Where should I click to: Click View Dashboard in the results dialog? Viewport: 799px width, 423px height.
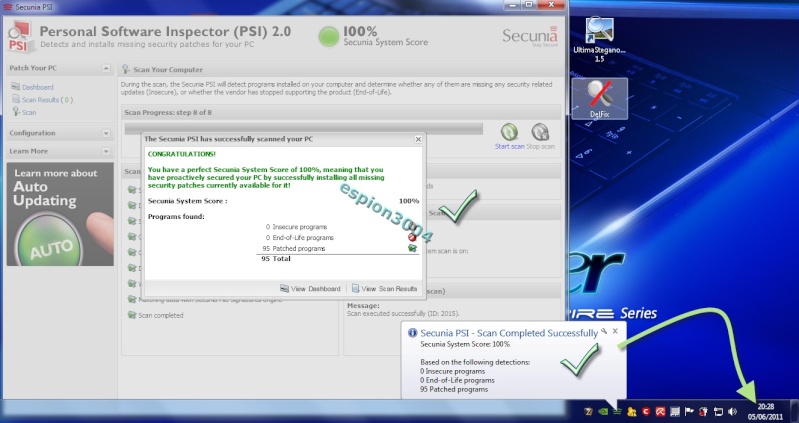tap(310, 288)
